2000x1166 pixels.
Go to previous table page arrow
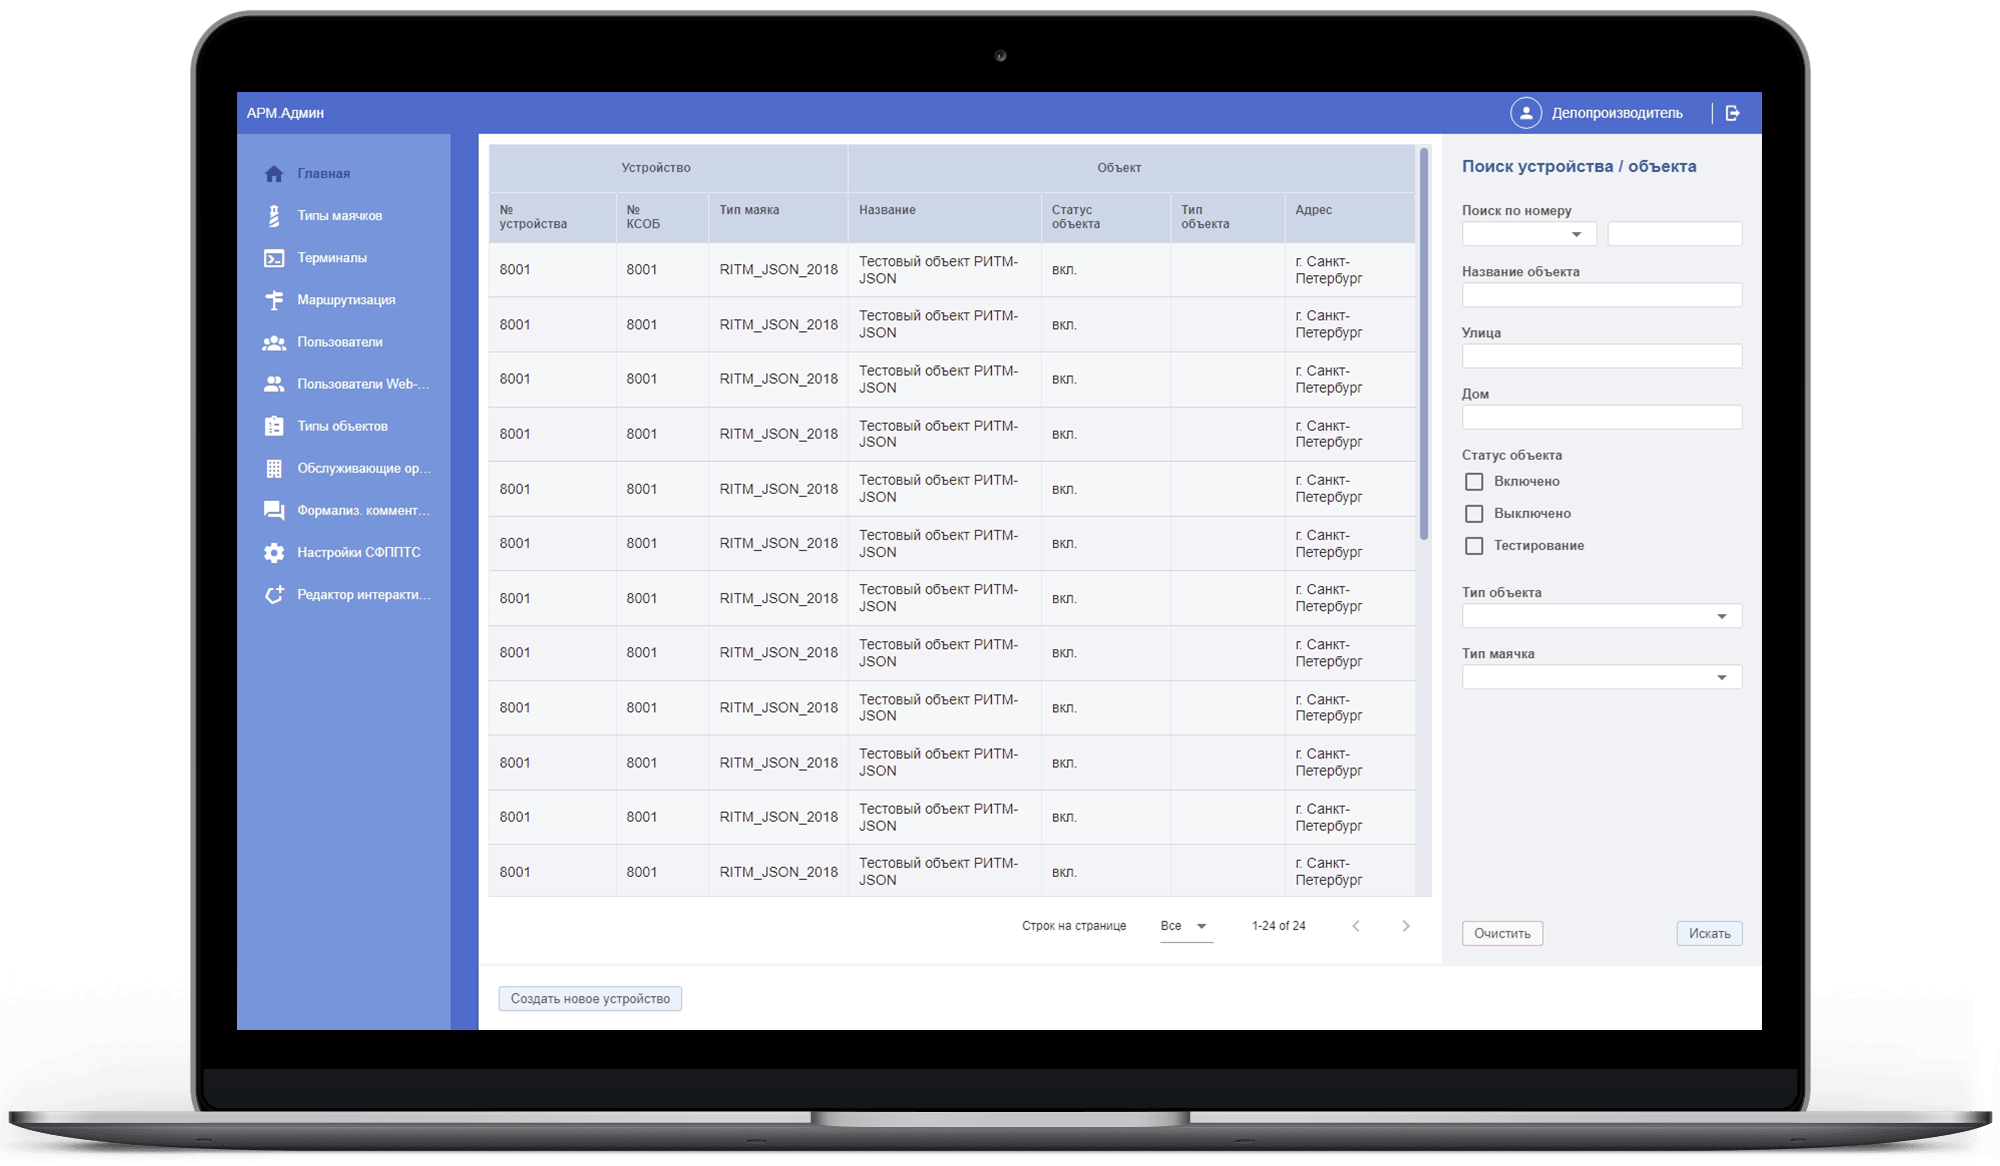click(1356, 926)
